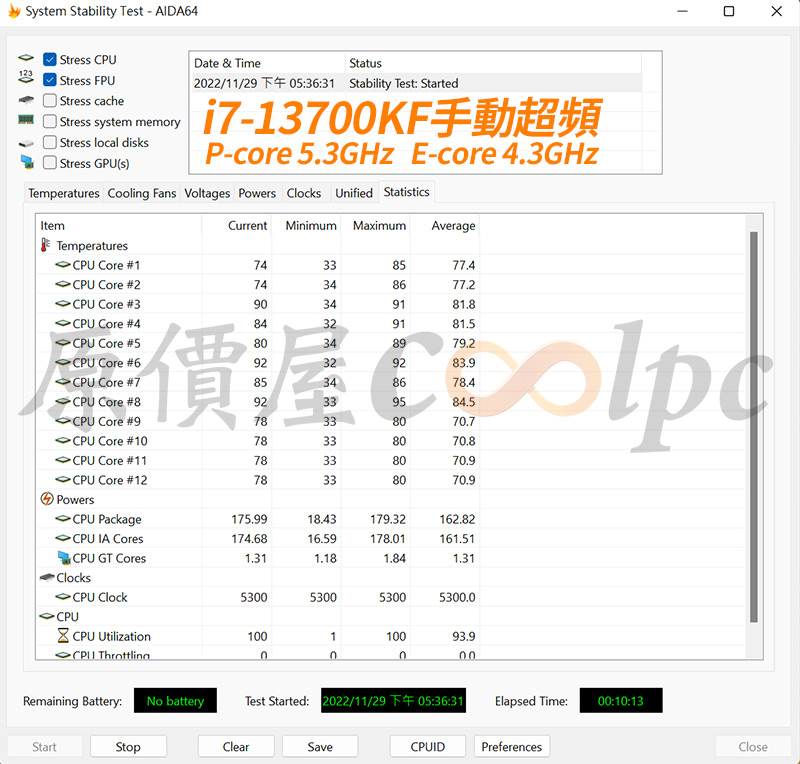Enable the Stress local disks checkbox
800x764 pixels.
[49, 142]
